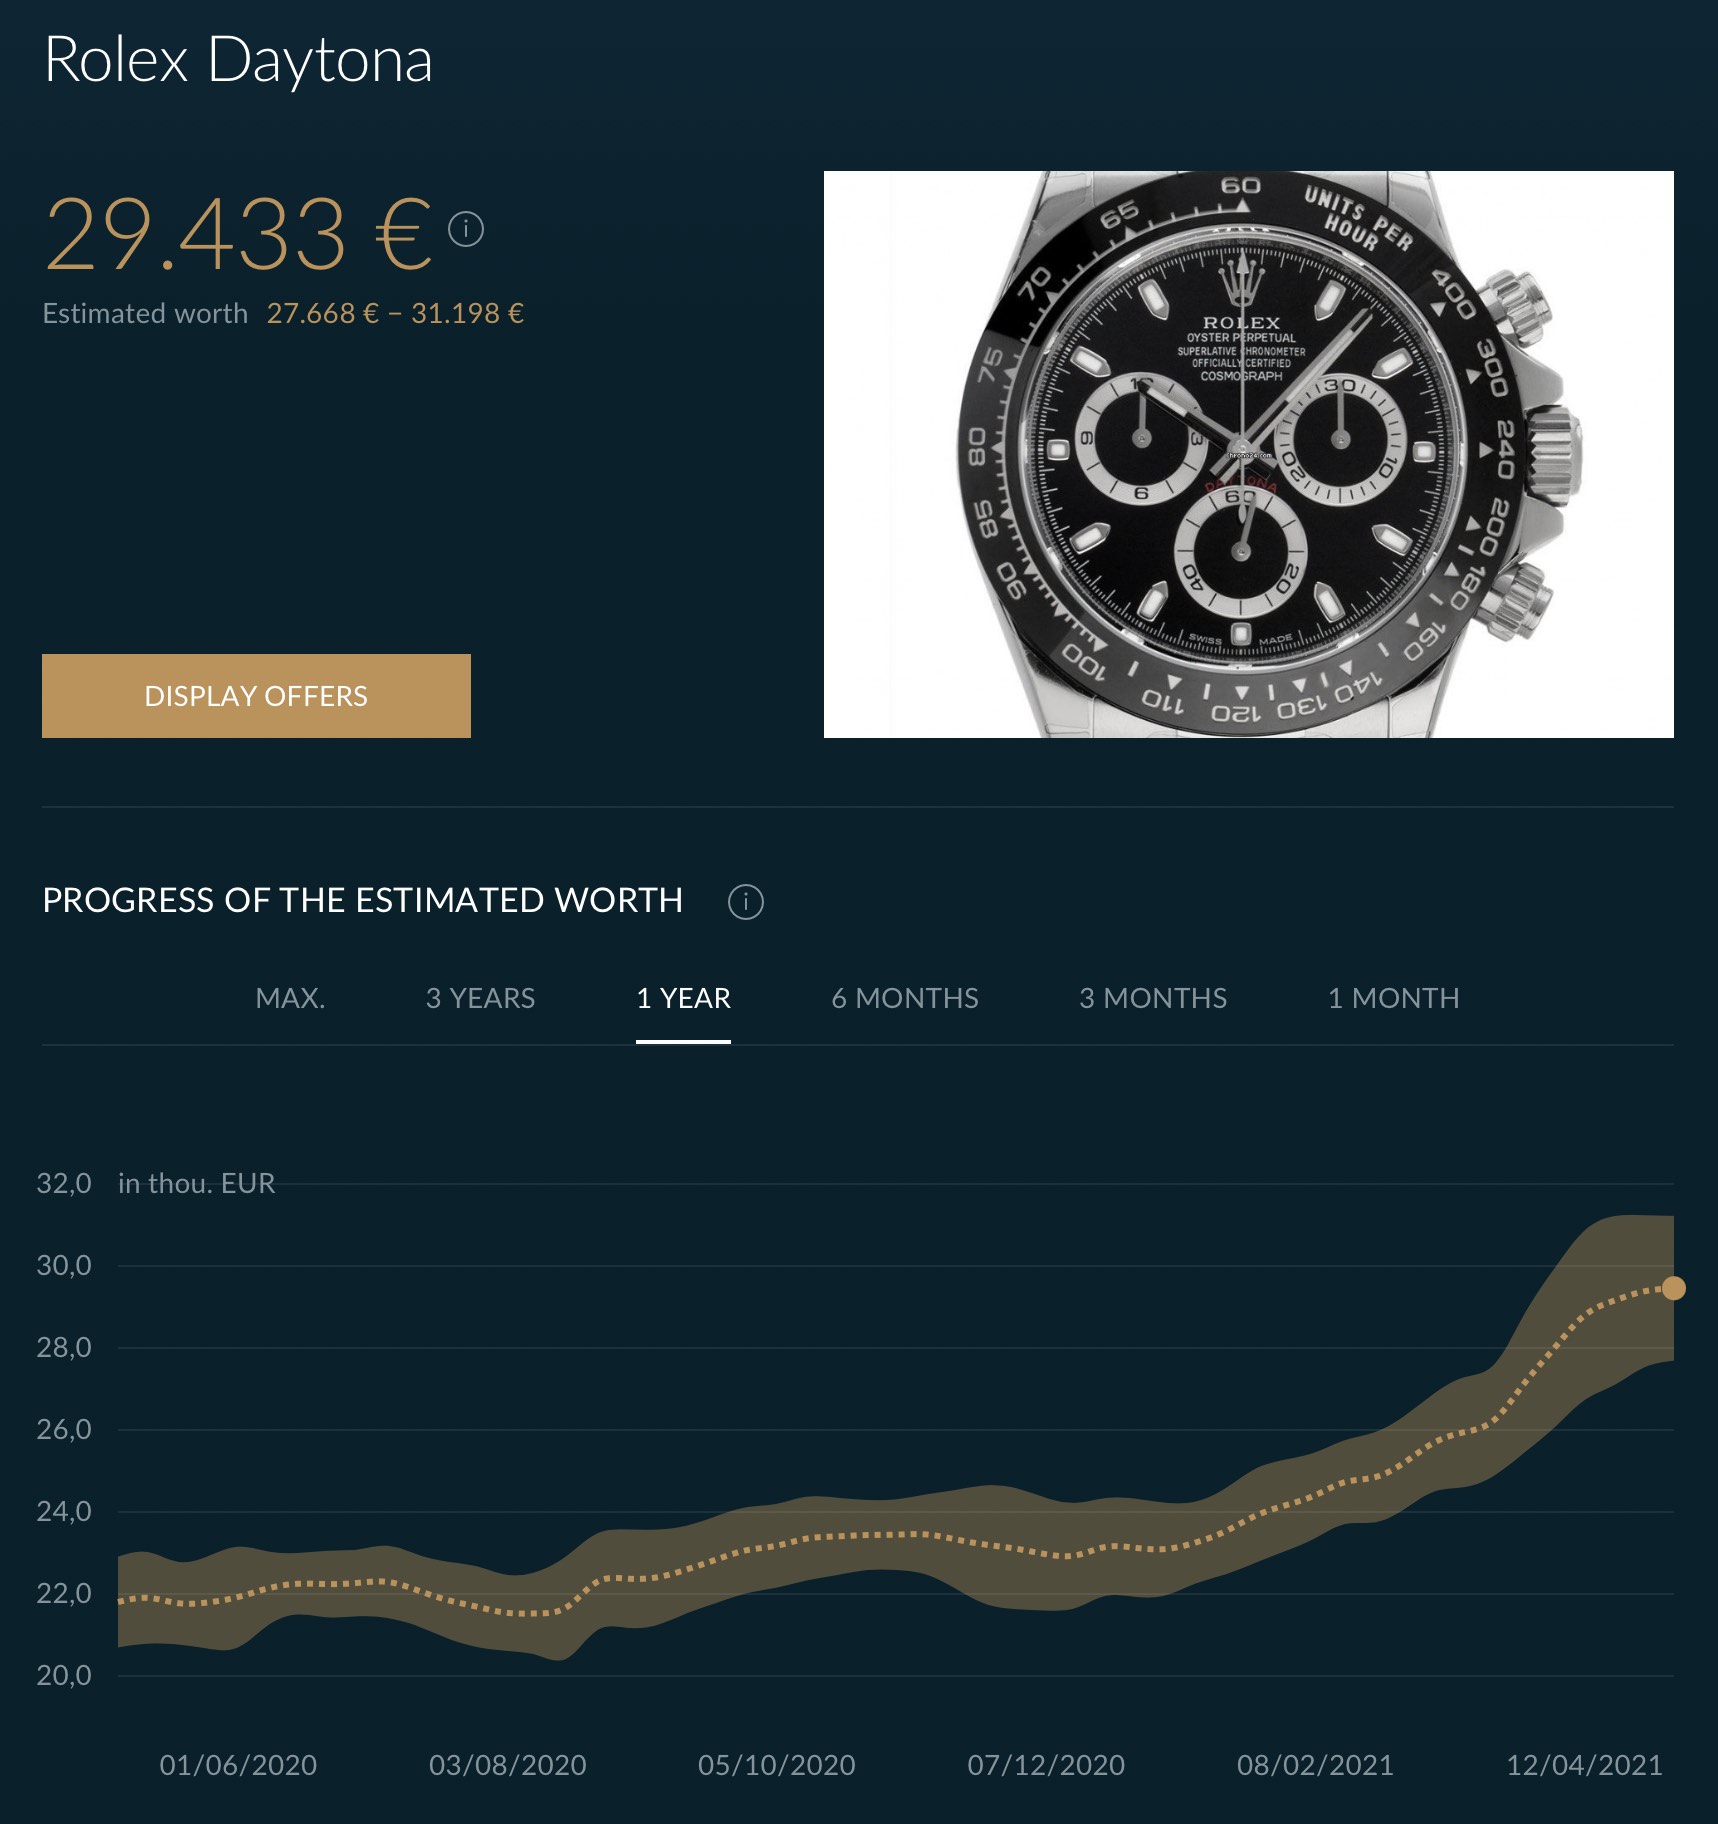Select the 3 Years tab

click(x=480, y=998)
